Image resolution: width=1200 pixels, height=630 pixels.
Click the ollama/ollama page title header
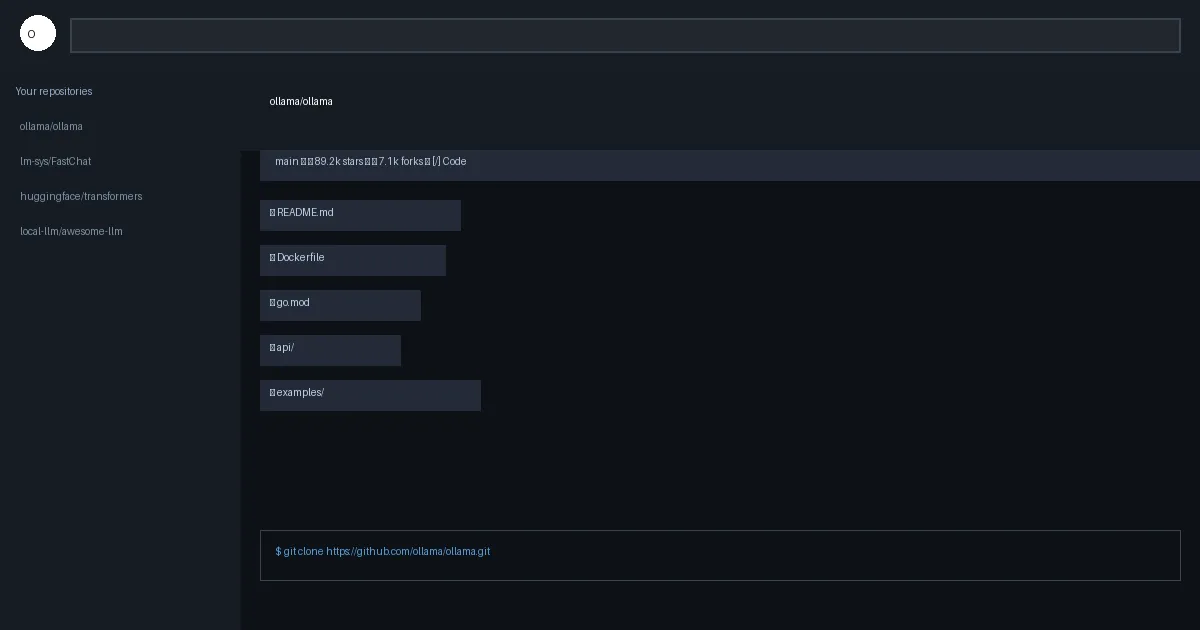tap(301, 101)
